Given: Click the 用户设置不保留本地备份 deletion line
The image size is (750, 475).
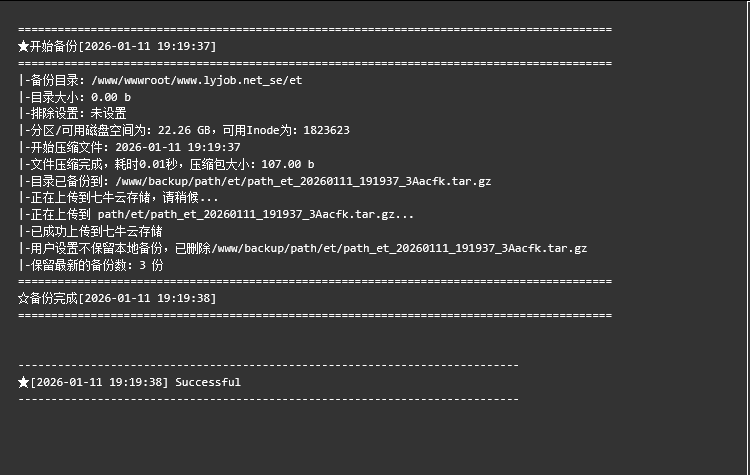Looking at the screenshot, I should pos(304,248).
